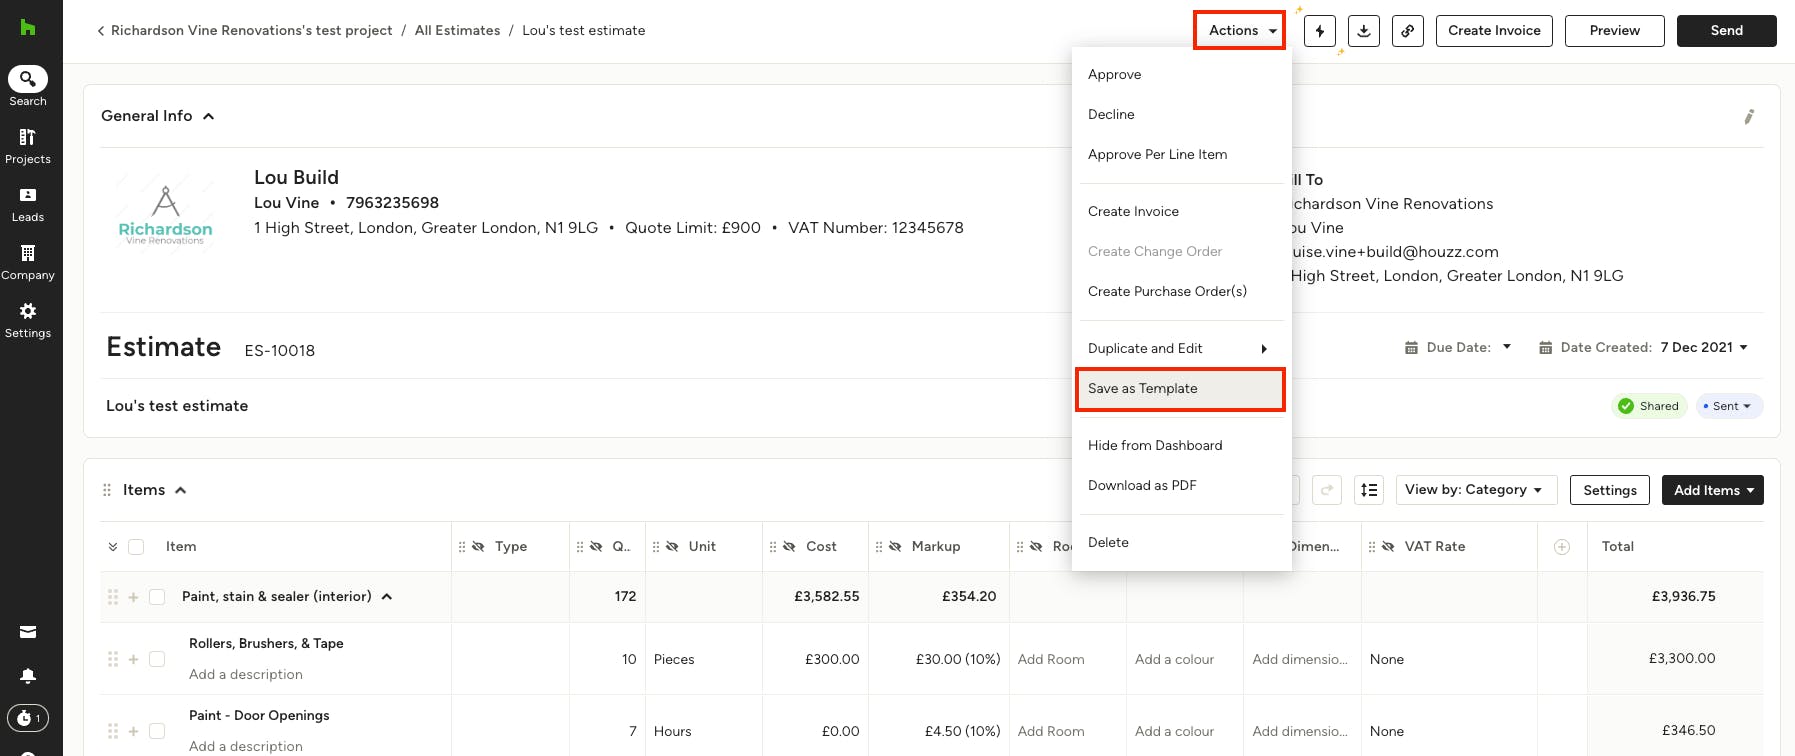Collapse the General Info section
Viewport: 1795px width, 756px height.
tap(209, 116)
